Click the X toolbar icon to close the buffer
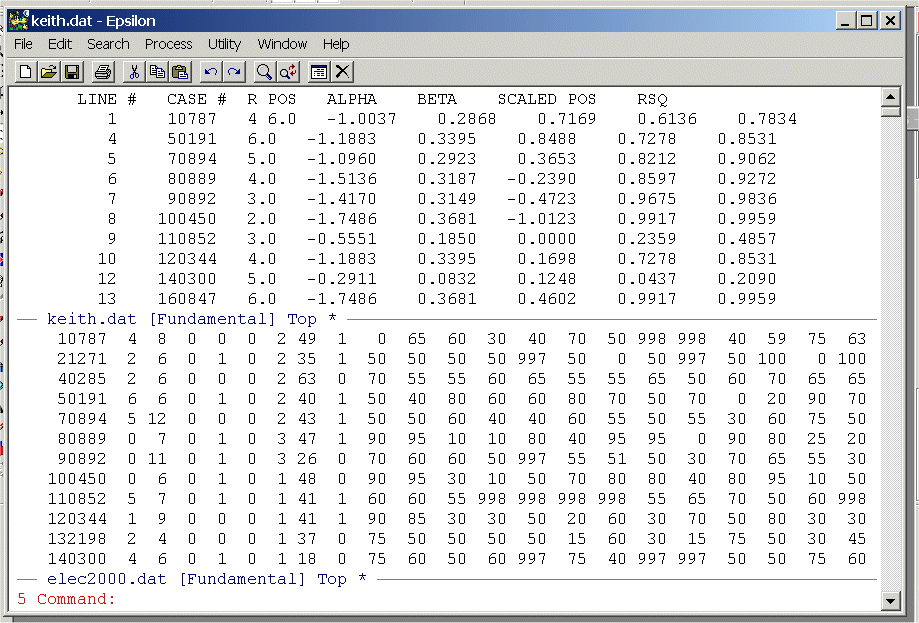This screenshot has height=623, width=919. 343,71
